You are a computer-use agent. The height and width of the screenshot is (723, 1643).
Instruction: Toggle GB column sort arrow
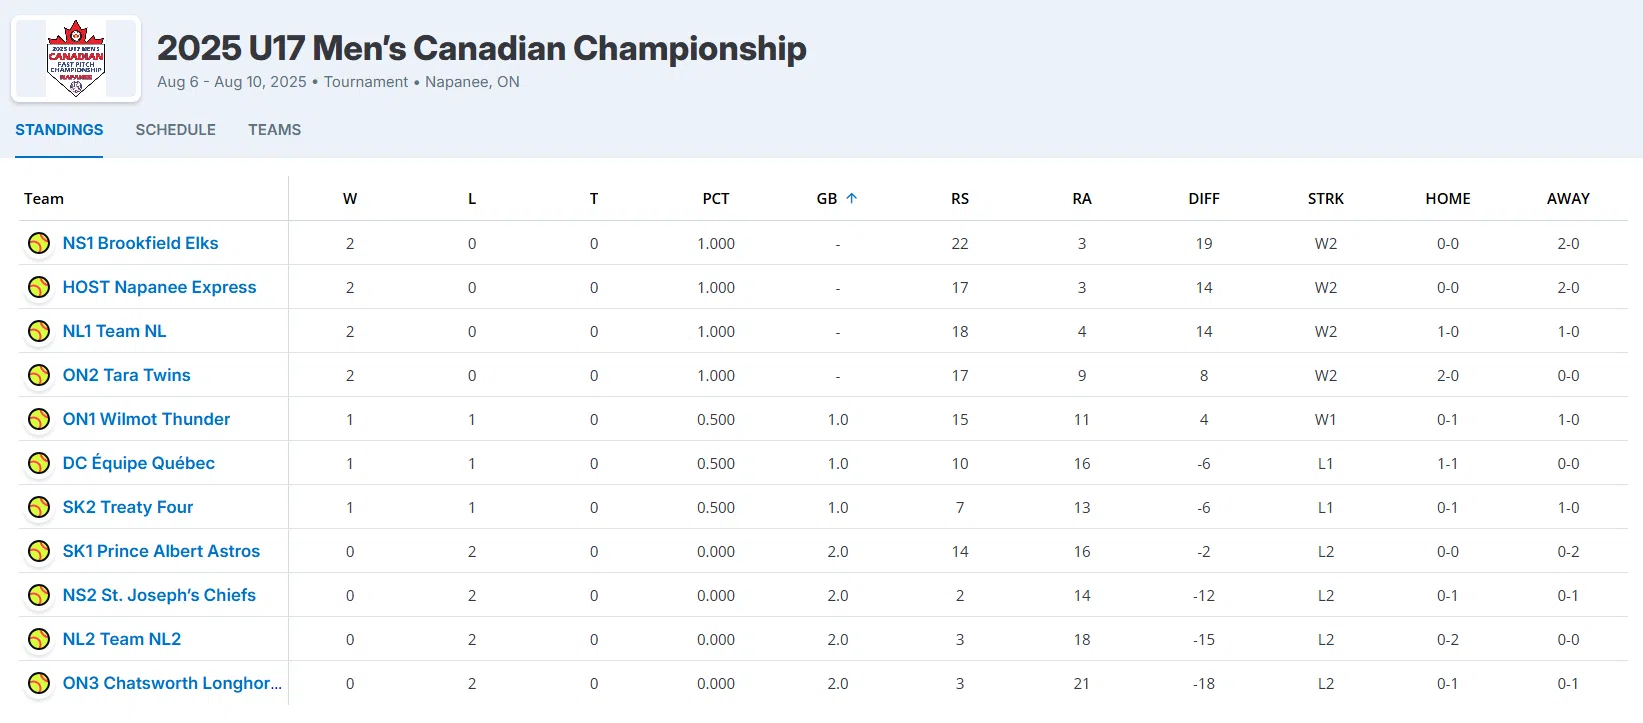coord(852,198)
